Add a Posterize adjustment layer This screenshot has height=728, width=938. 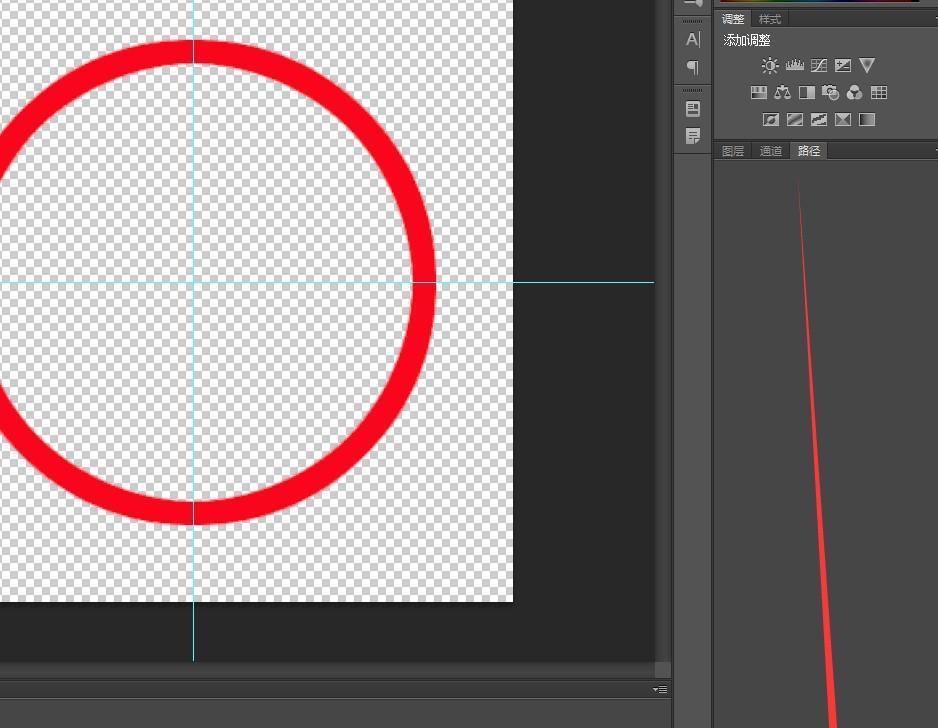tap(794, 120)
